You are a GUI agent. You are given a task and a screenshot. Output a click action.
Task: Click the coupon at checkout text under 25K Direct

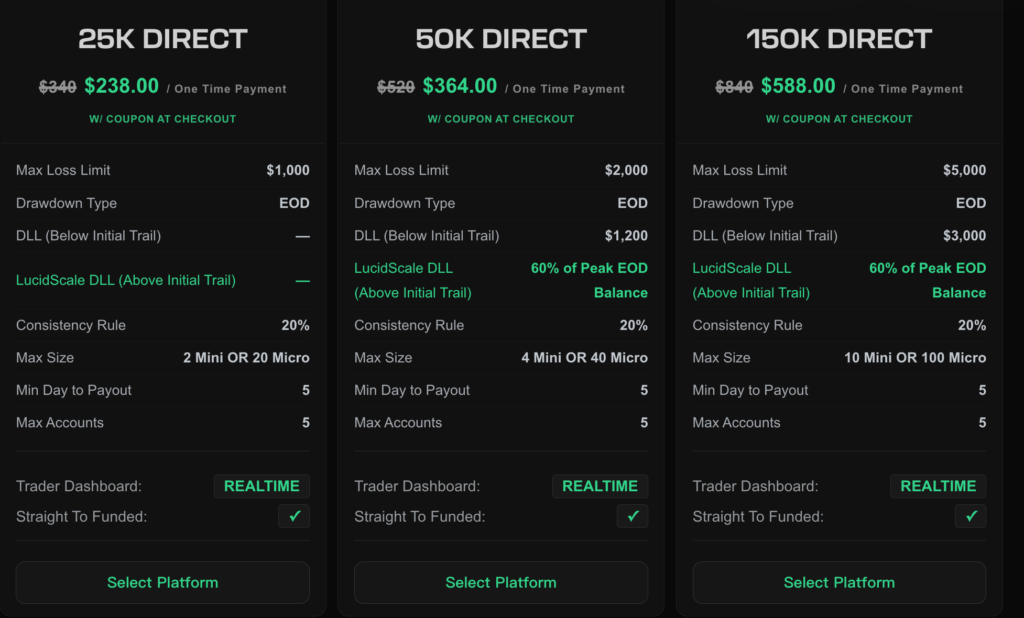point(163,119)
